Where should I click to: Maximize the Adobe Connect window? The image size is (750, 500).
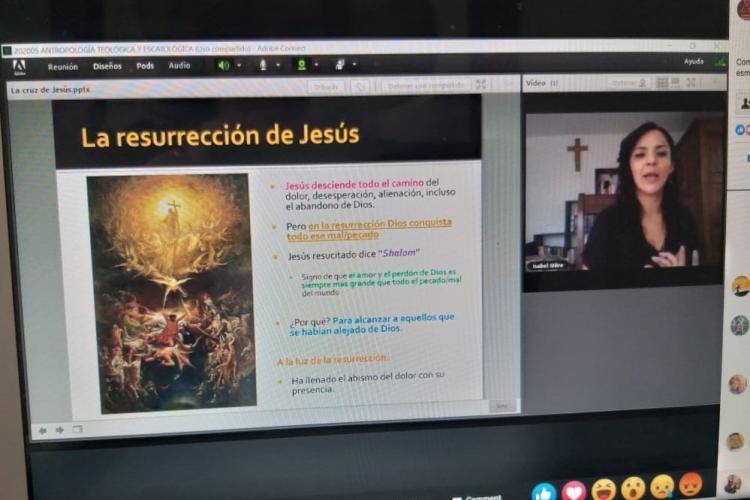(x=693, y=46)
